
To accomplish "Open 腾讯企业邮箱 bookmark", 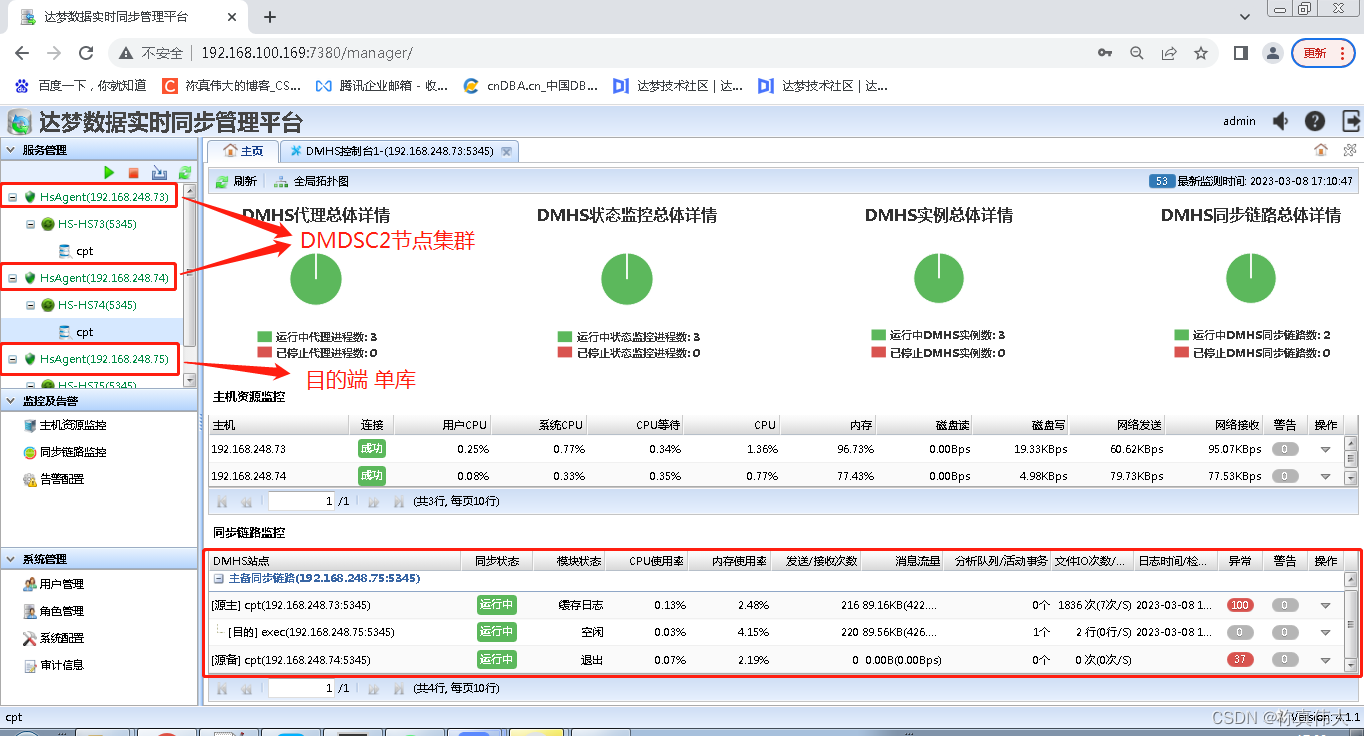I will [381, 86].
